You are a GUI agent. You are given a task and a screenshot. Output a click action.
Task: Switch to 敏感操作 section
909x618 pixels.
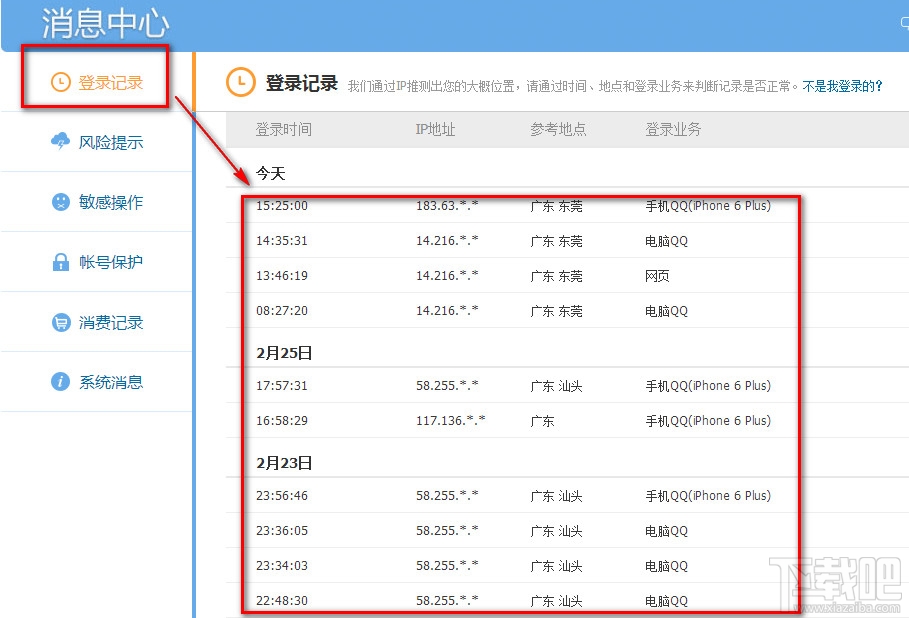[x=96, y=202]
